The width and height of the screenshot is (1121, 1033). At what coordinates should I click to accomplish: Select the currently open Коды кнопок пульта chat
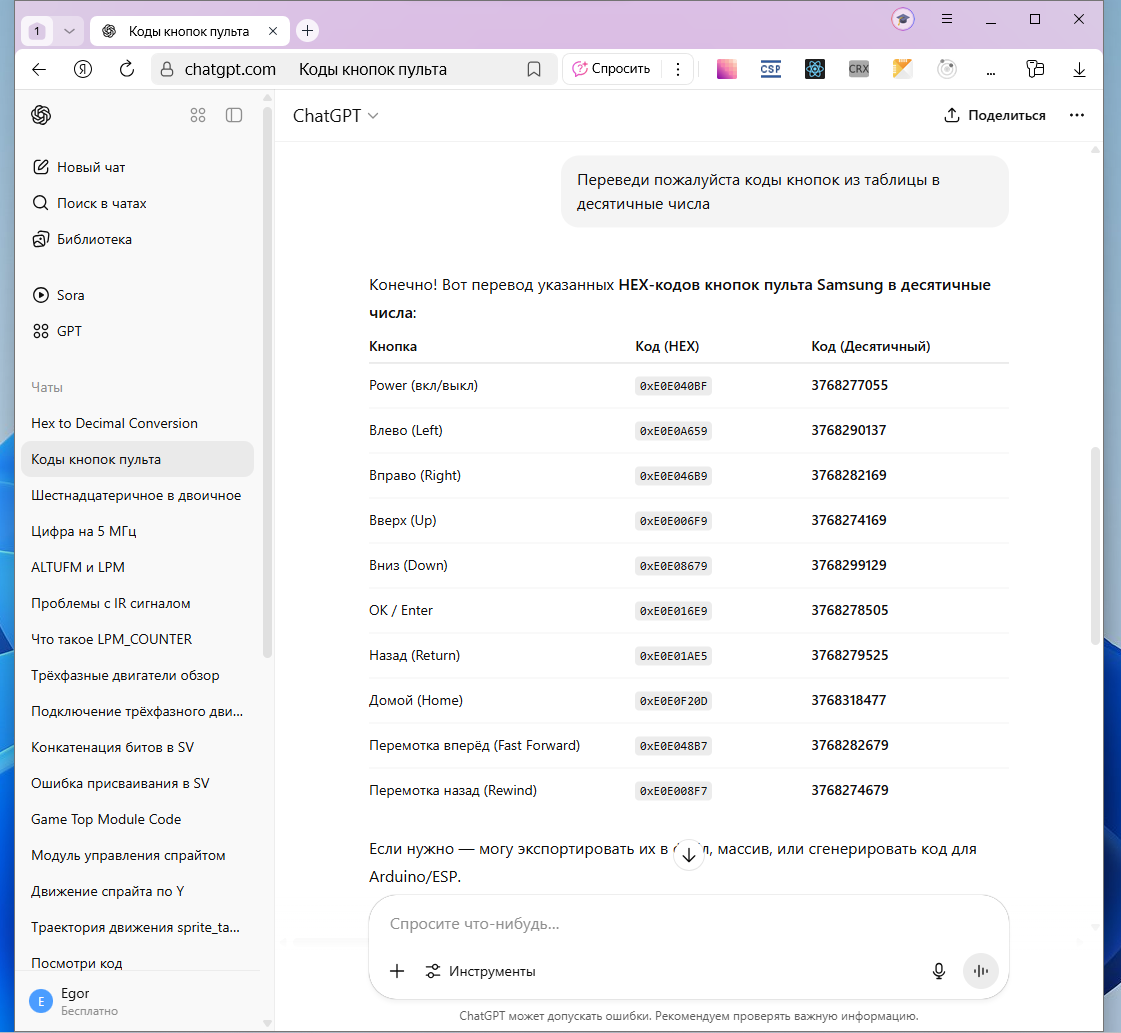coord(137,459)
